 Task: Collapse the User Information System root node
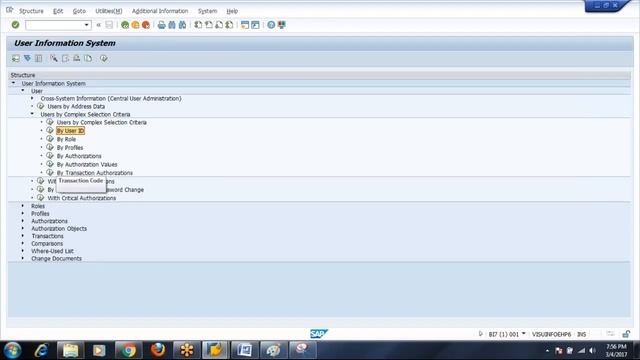[13, 83]
